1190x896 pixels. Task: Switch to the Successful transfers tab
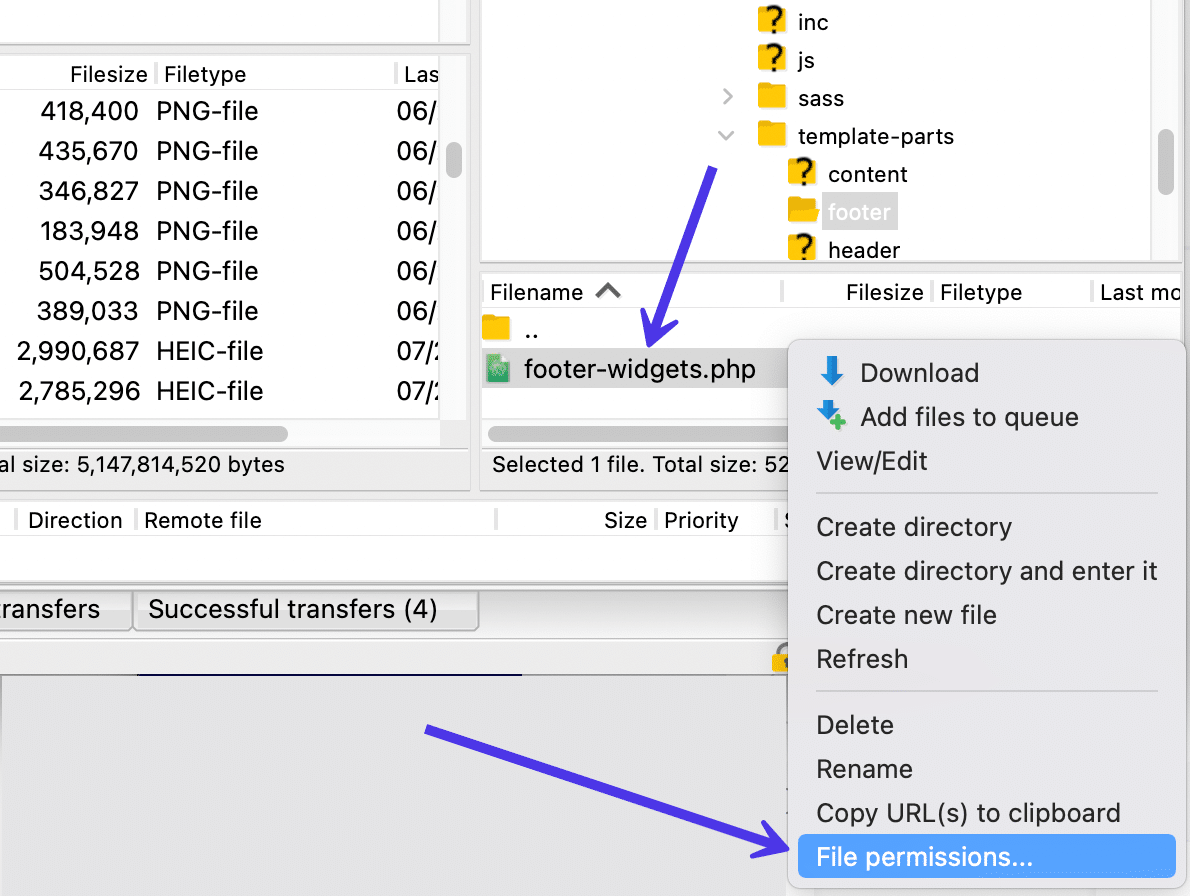click(305, 609)
